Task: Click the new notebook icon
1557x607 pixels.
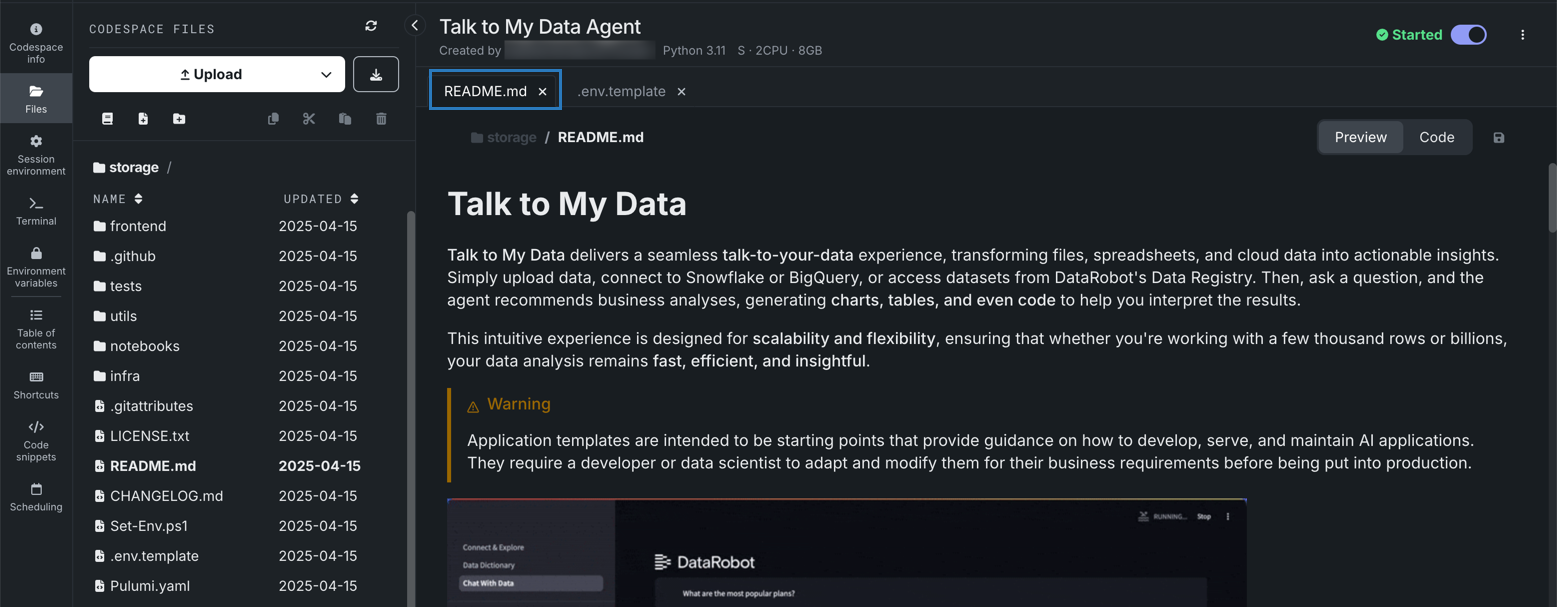Action: [x=107, y=119]
